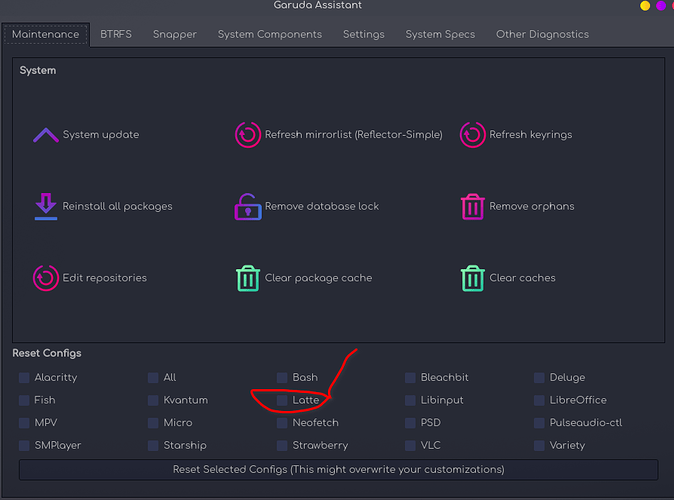Enable the Kvantum checkbox
This screenshot has width=674, height=500.
tap(153, 400)
